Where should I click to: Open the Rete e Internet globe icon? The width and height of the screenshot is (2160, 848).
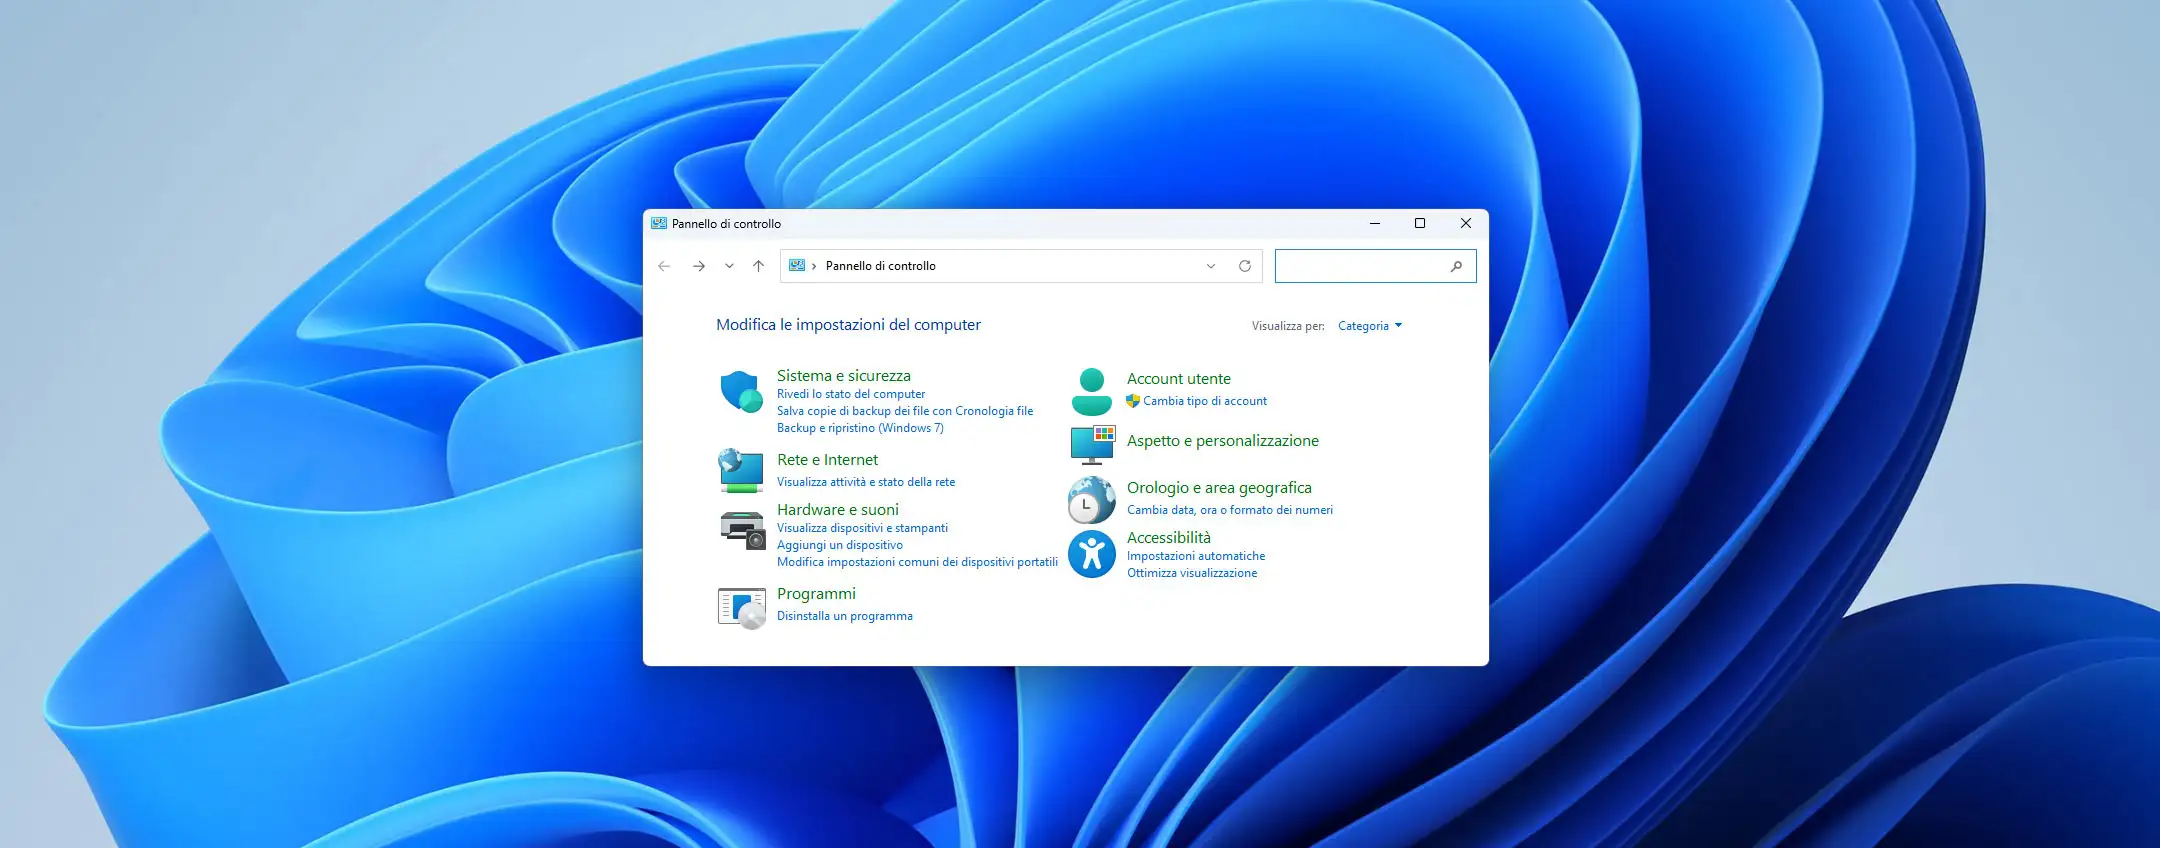(741, 471)
